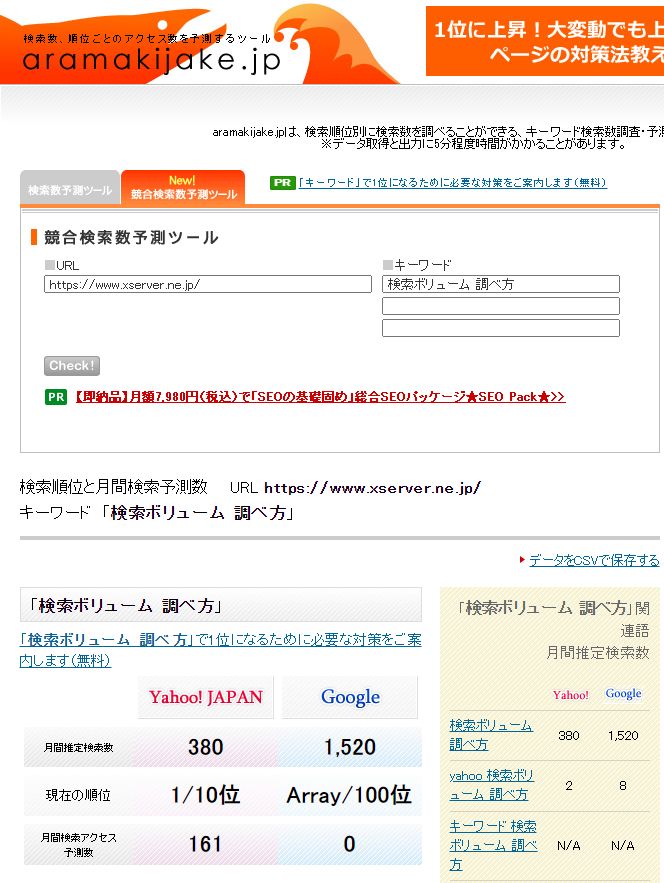Click the Yahoo! JAPAN column header
This screenshot has width=664, height=883.
(206, 697)
